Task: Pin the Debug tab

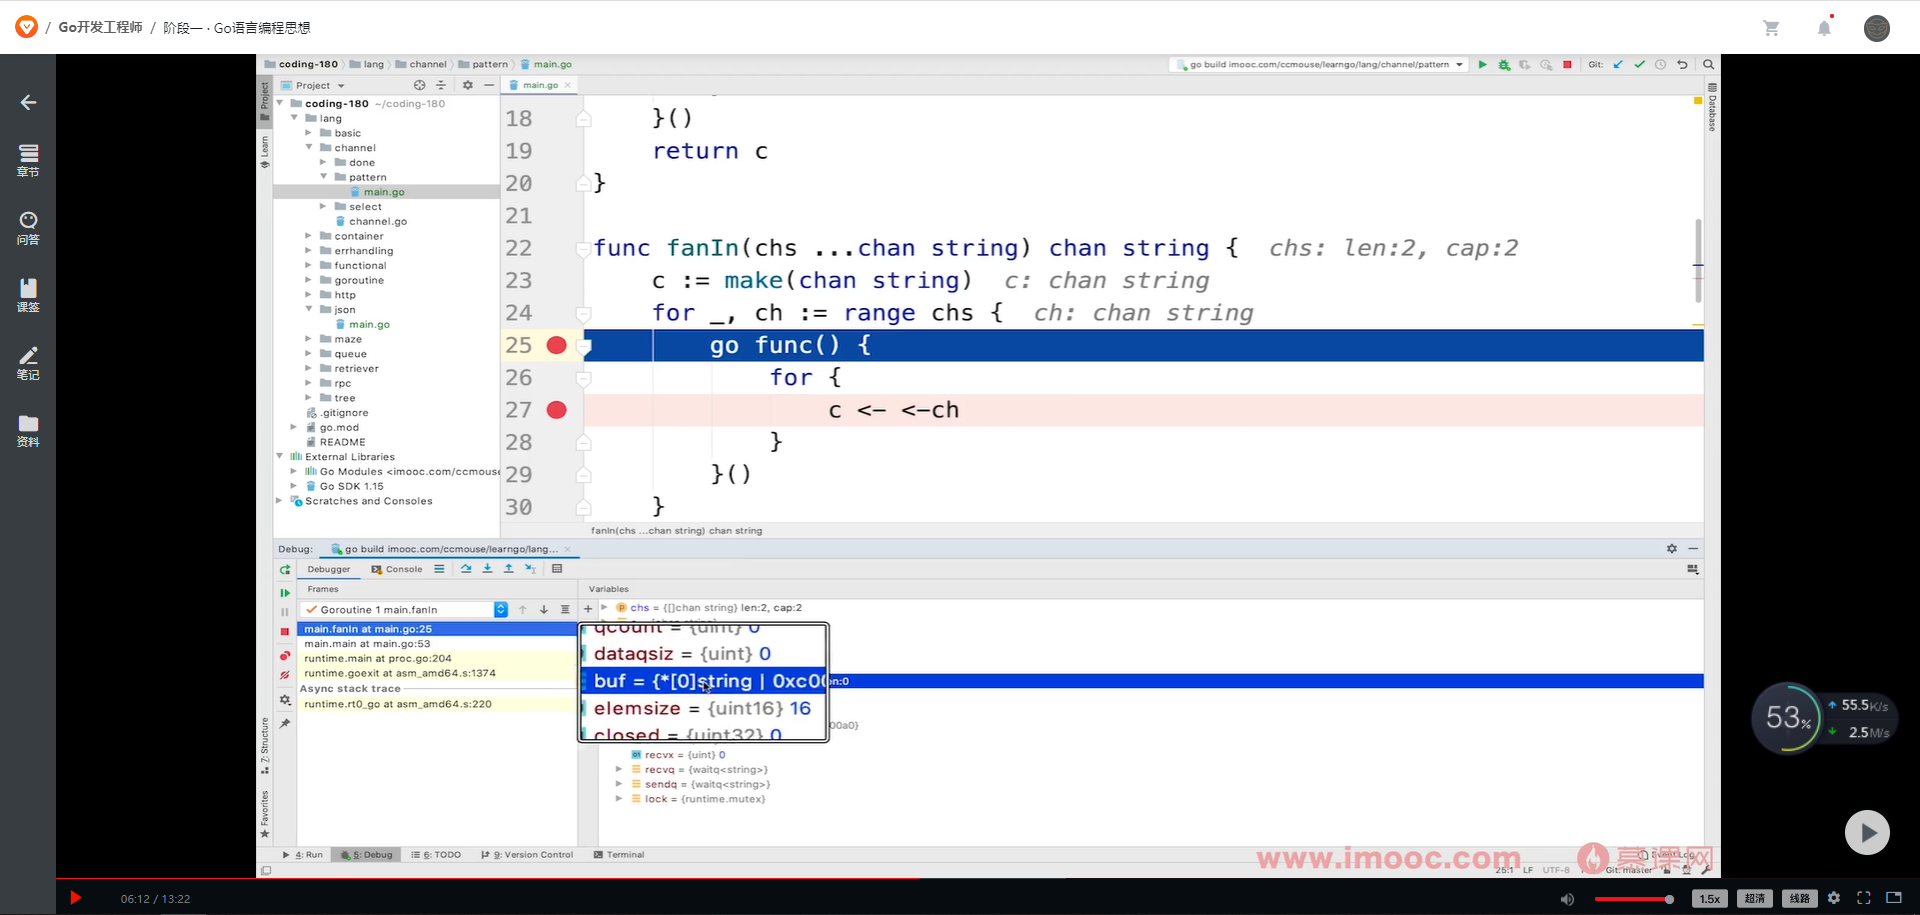Action: click(x=285, y=723)
